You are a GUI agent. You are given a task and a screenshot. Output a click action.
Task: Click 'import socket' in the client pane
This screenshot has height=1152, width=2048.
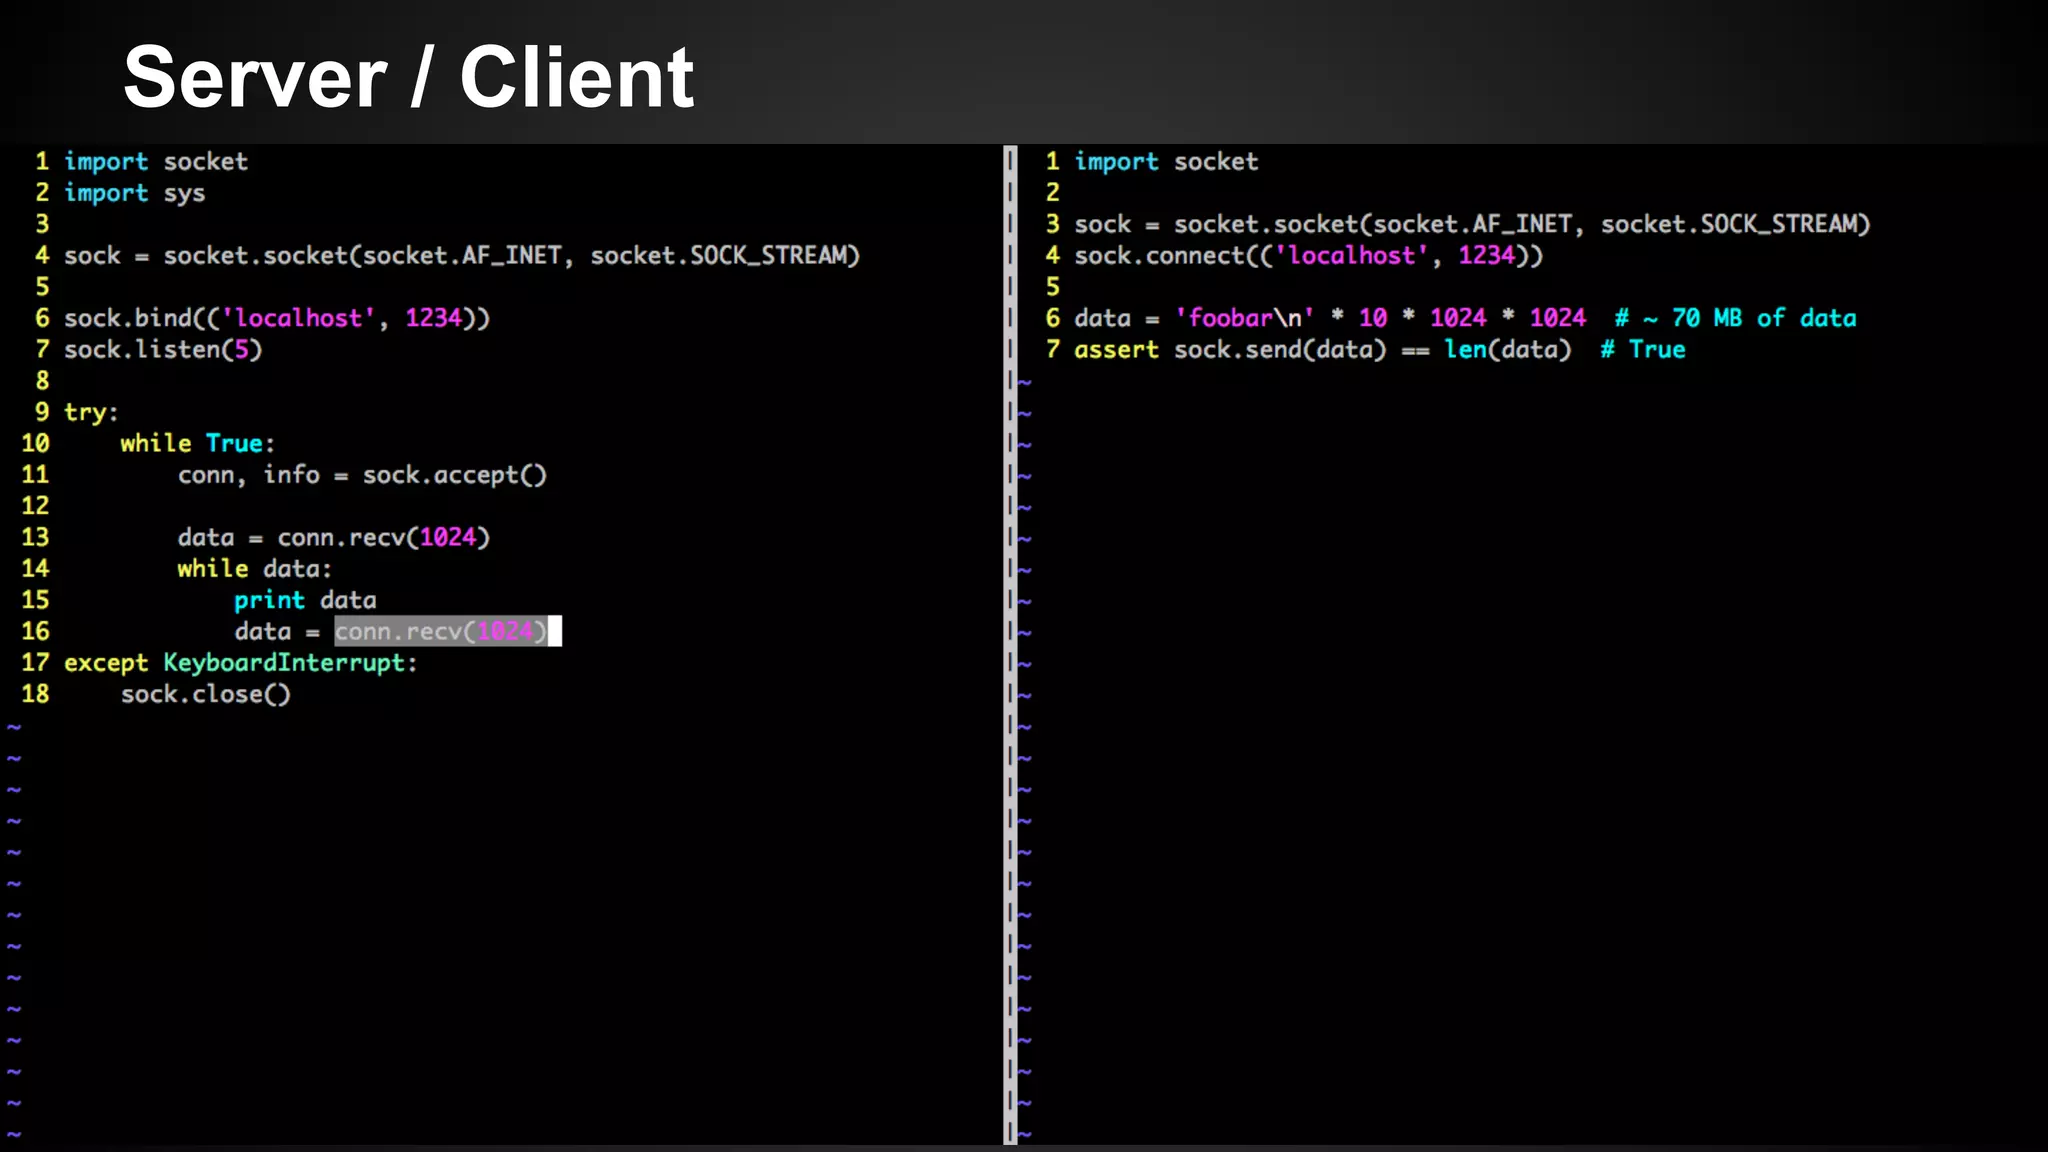tap(1166, 161)
